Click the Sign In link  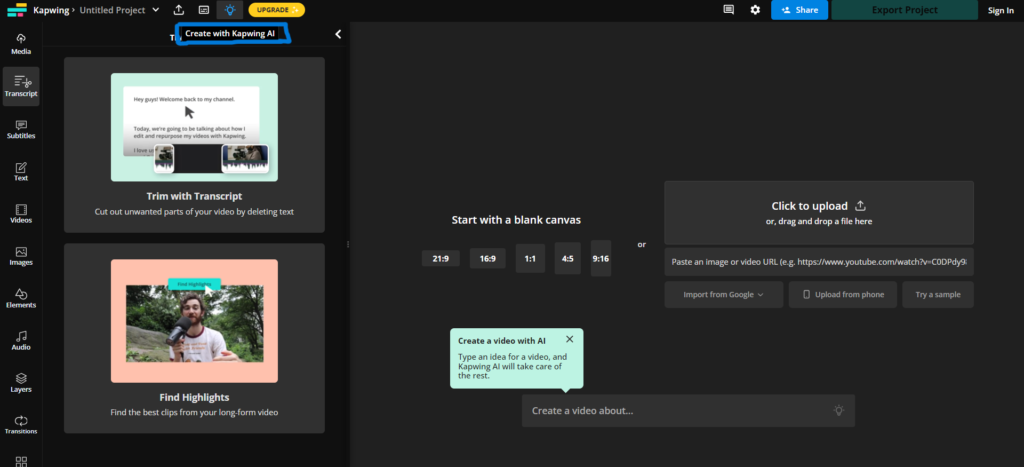[1000, 10]
